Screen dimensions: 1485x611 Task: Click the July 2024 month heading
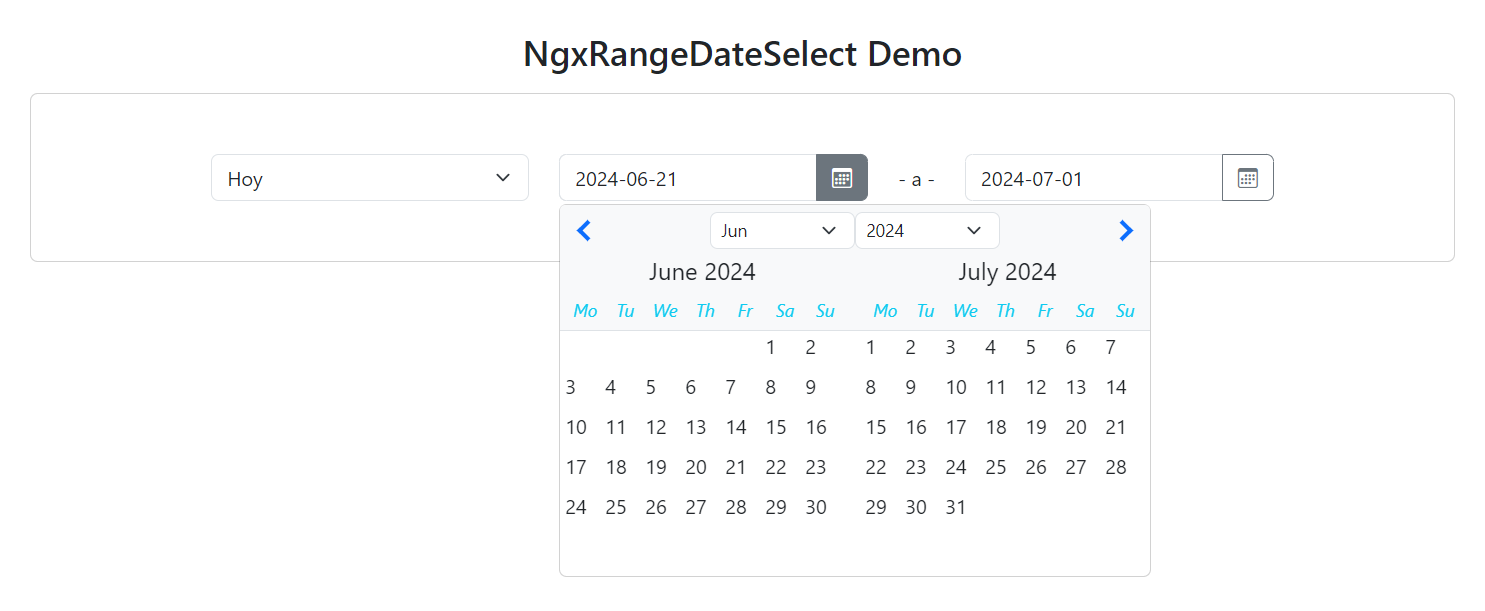1007,272
